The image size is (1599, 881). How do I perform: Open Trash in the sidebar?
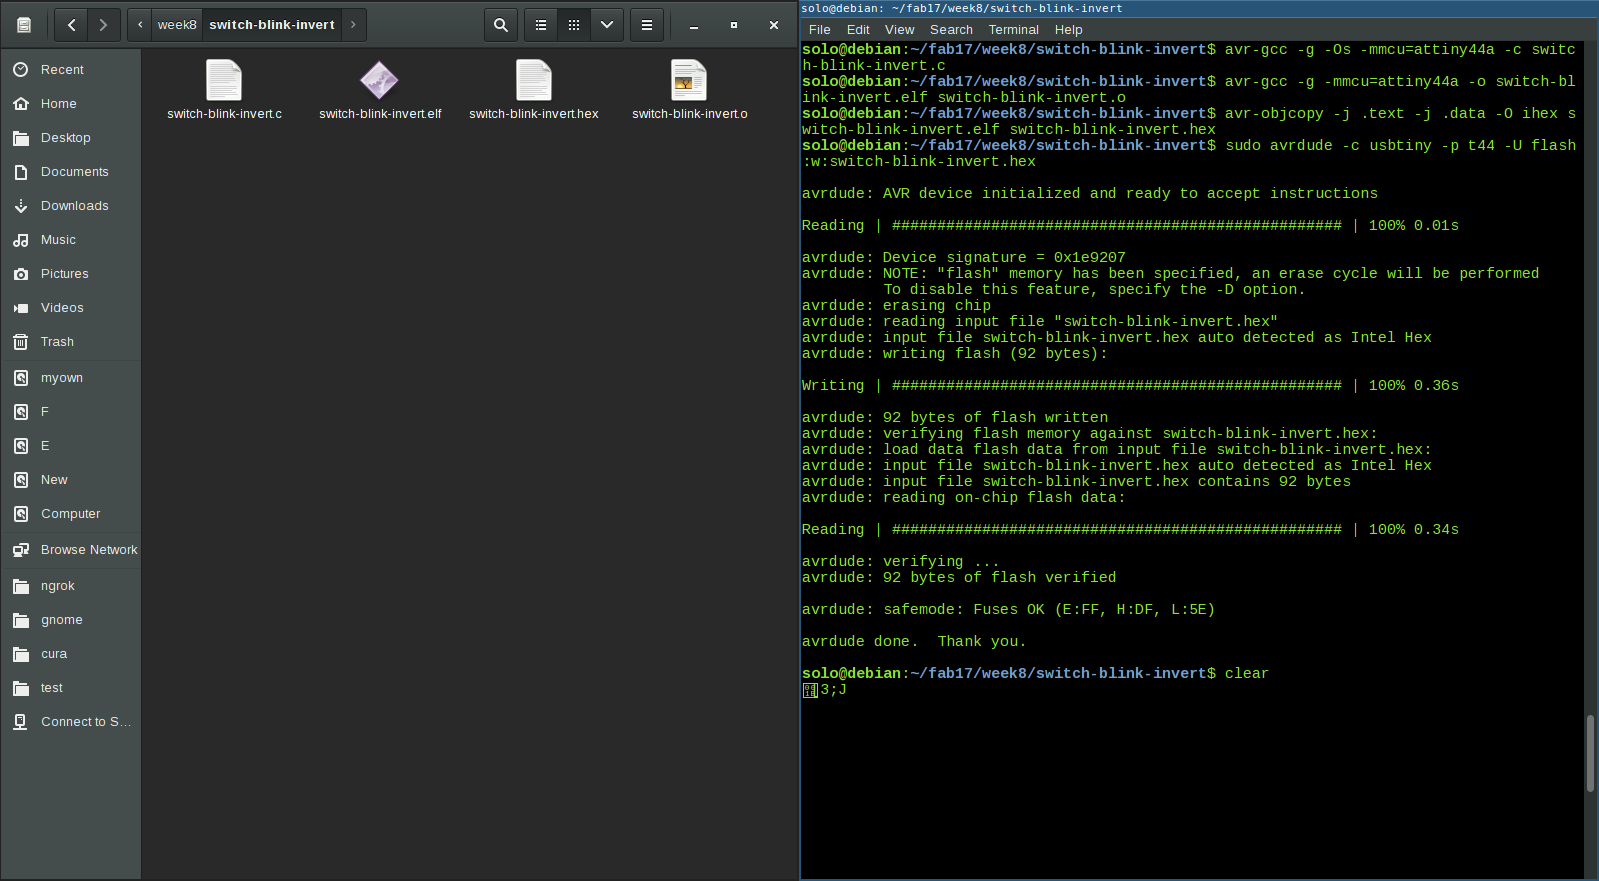(x=70, y=342)
